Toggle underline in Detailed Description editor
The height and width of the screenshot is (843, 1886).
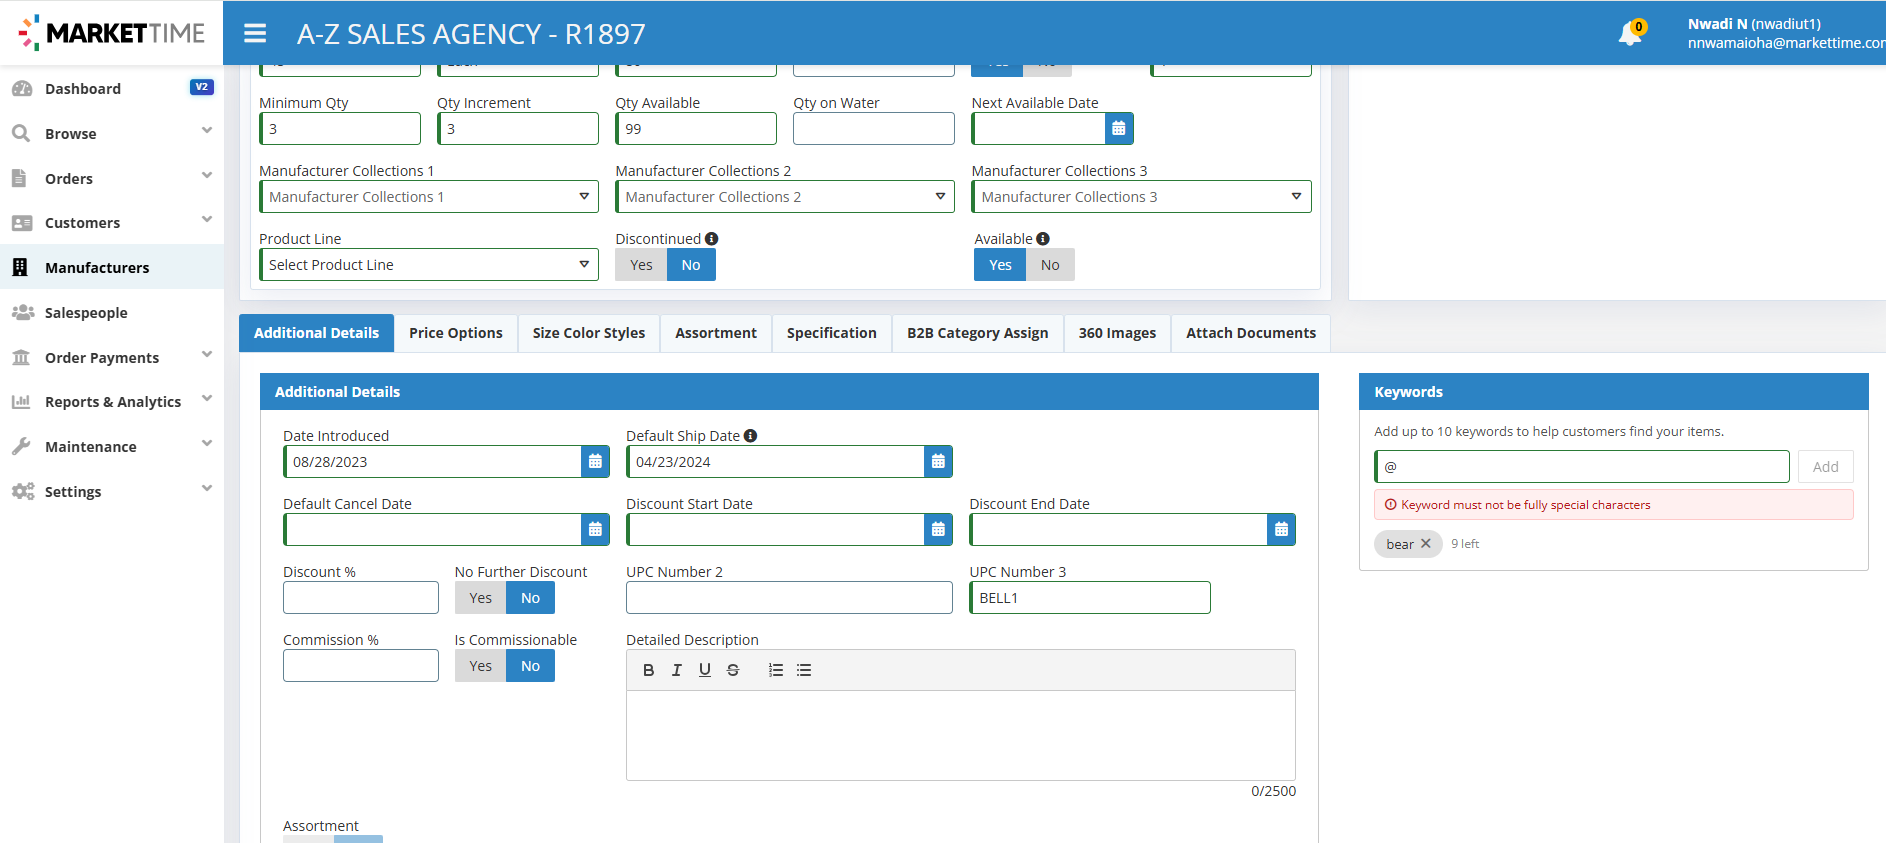pos(705,670)
